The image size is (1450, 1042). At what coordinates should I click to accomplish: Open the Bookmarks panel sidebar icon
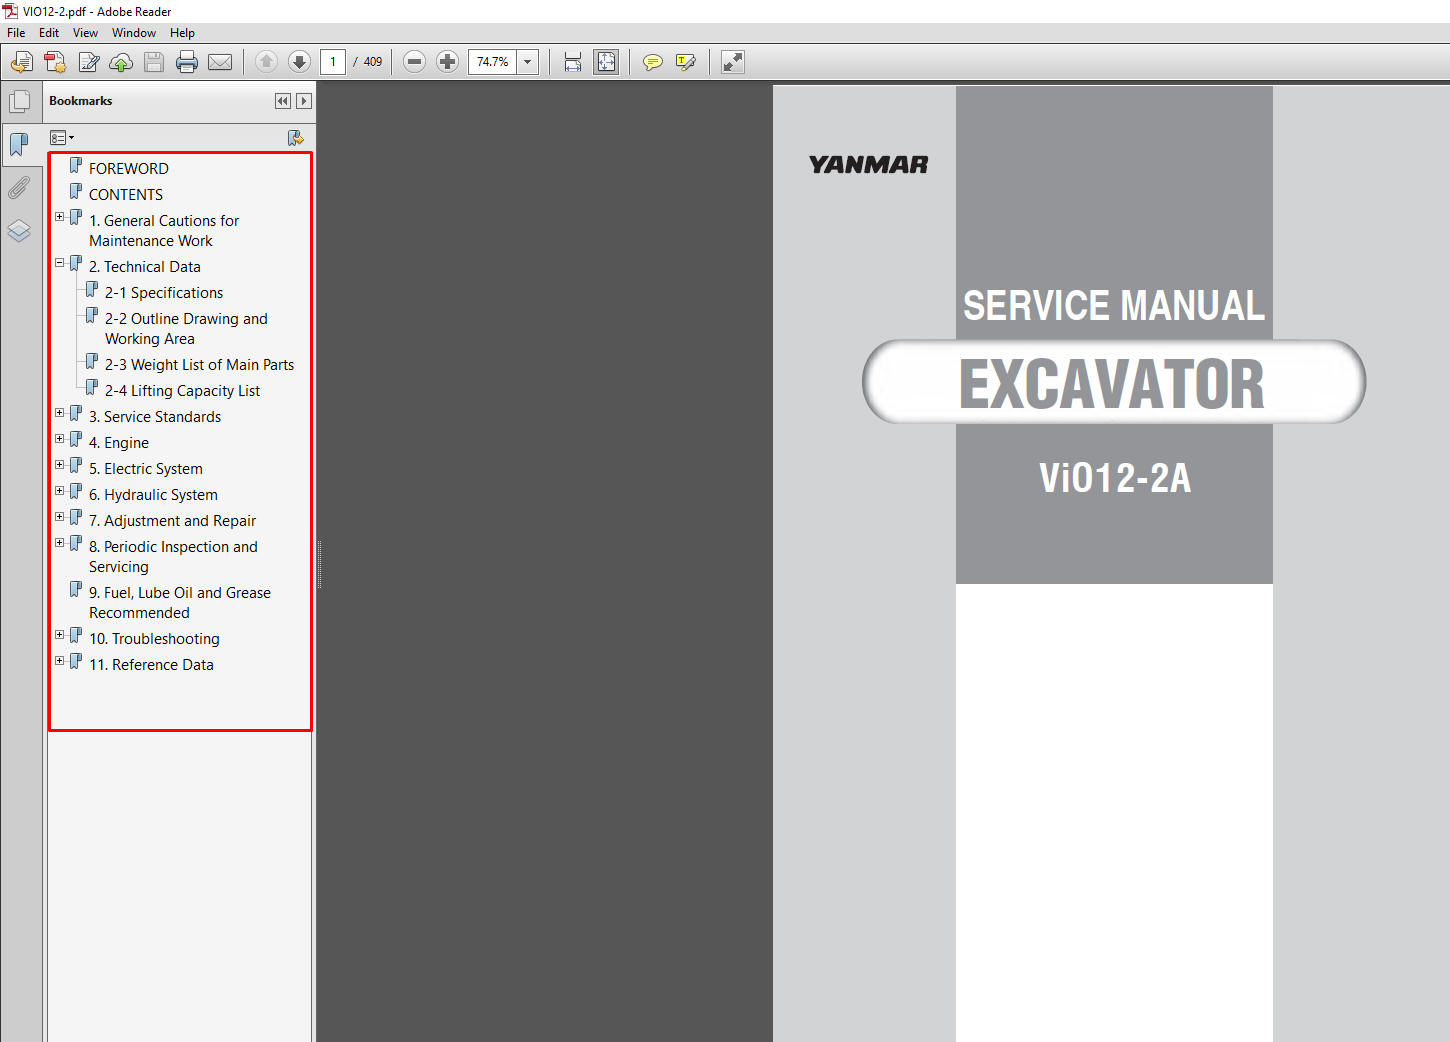tap(19, 145)
